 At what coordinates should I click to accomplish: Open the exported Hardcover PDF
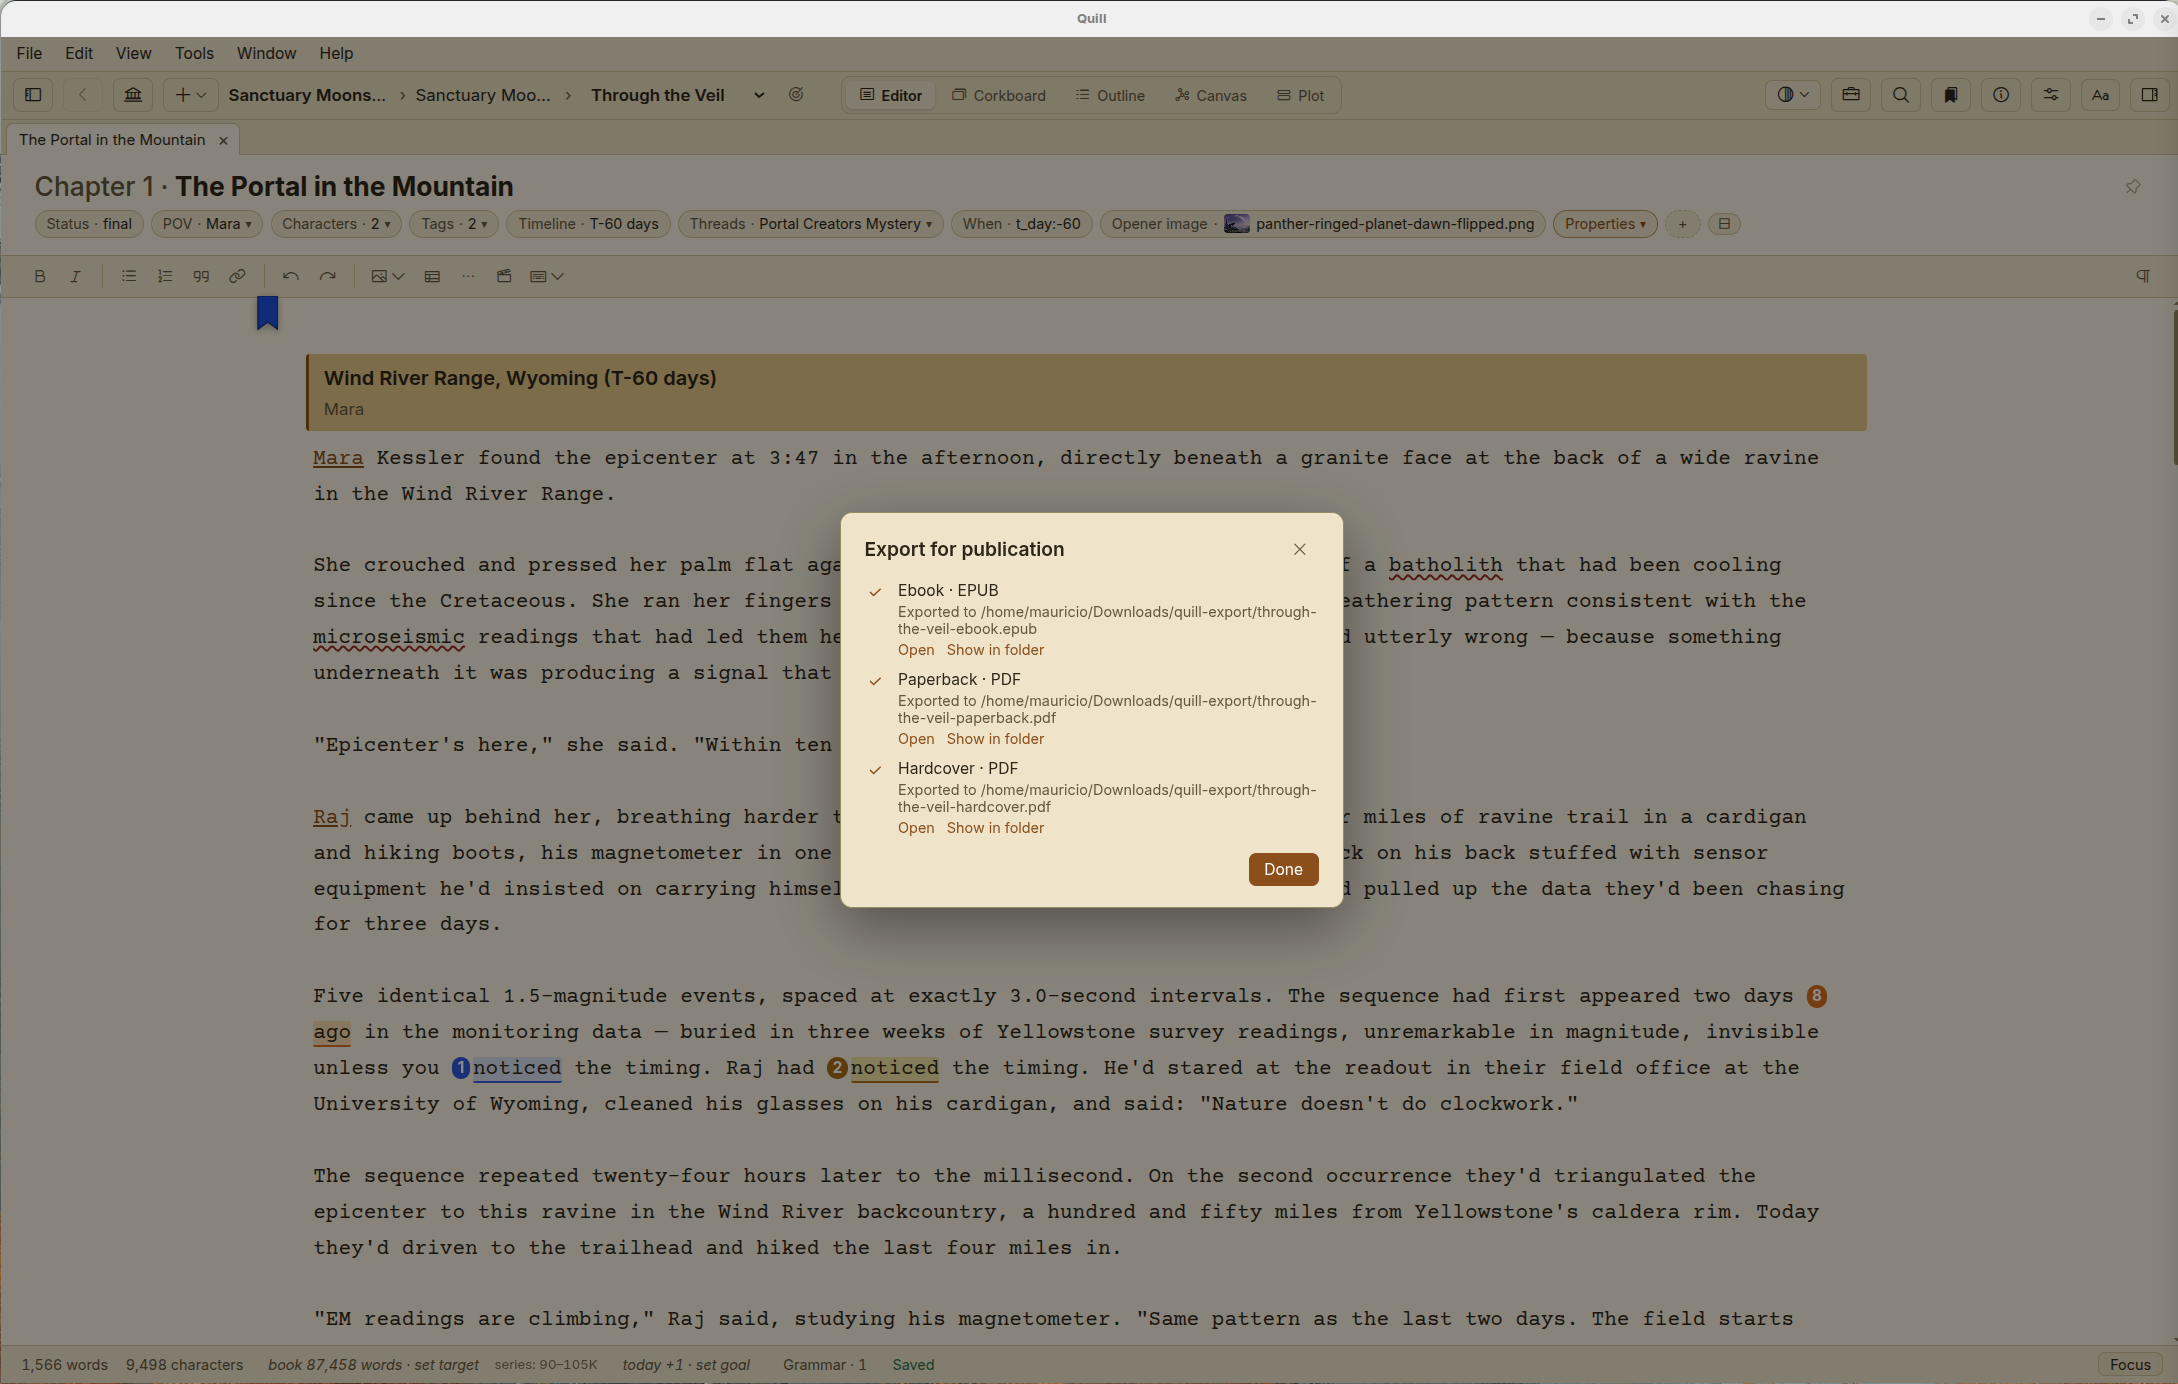click(x=916, y=828)
